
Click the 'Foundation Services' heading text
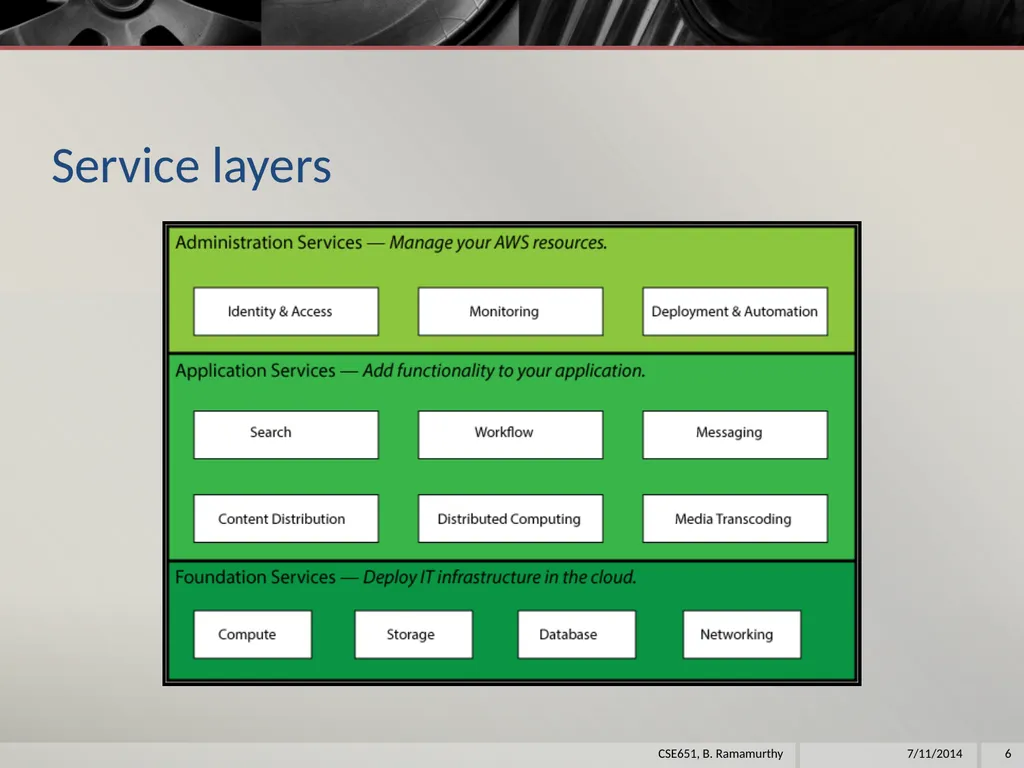point(255,577)
